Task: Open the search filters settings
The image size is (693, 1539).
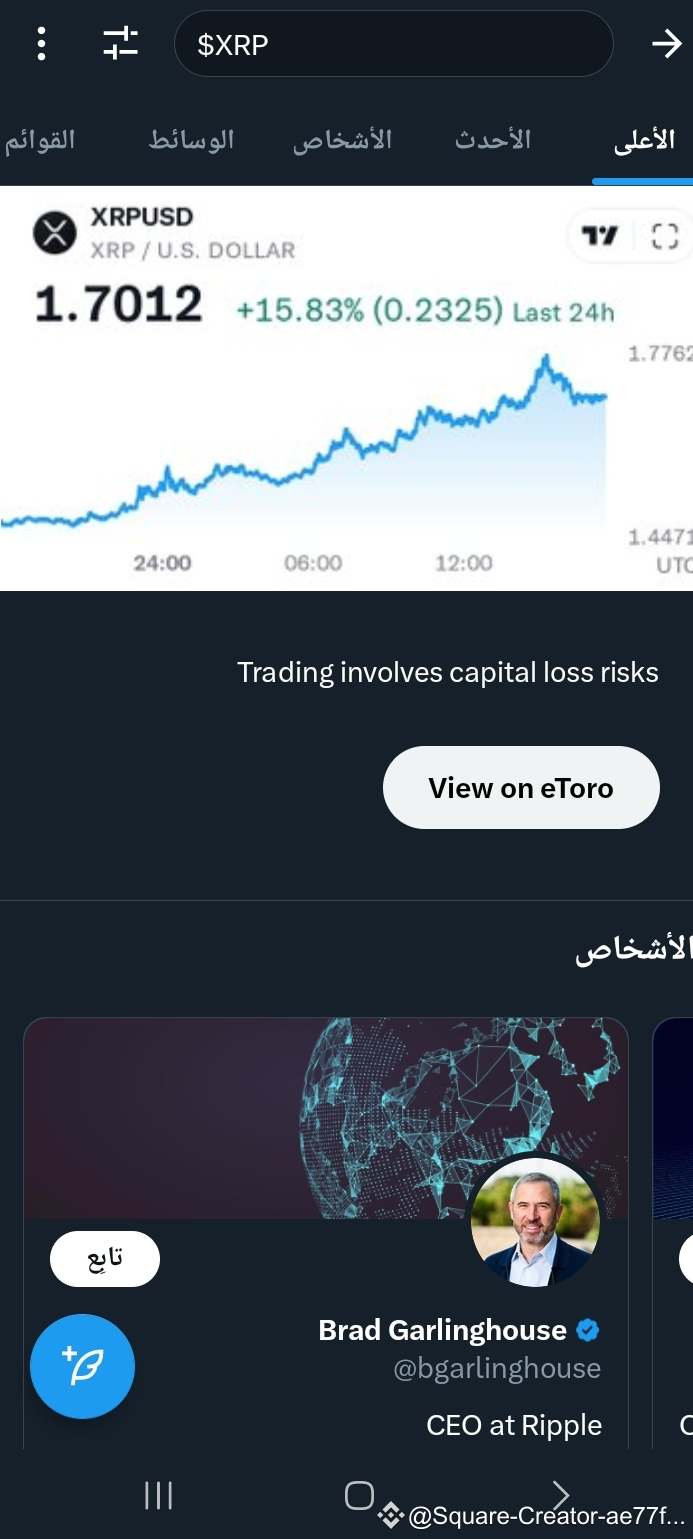Action: click(120, 43)
